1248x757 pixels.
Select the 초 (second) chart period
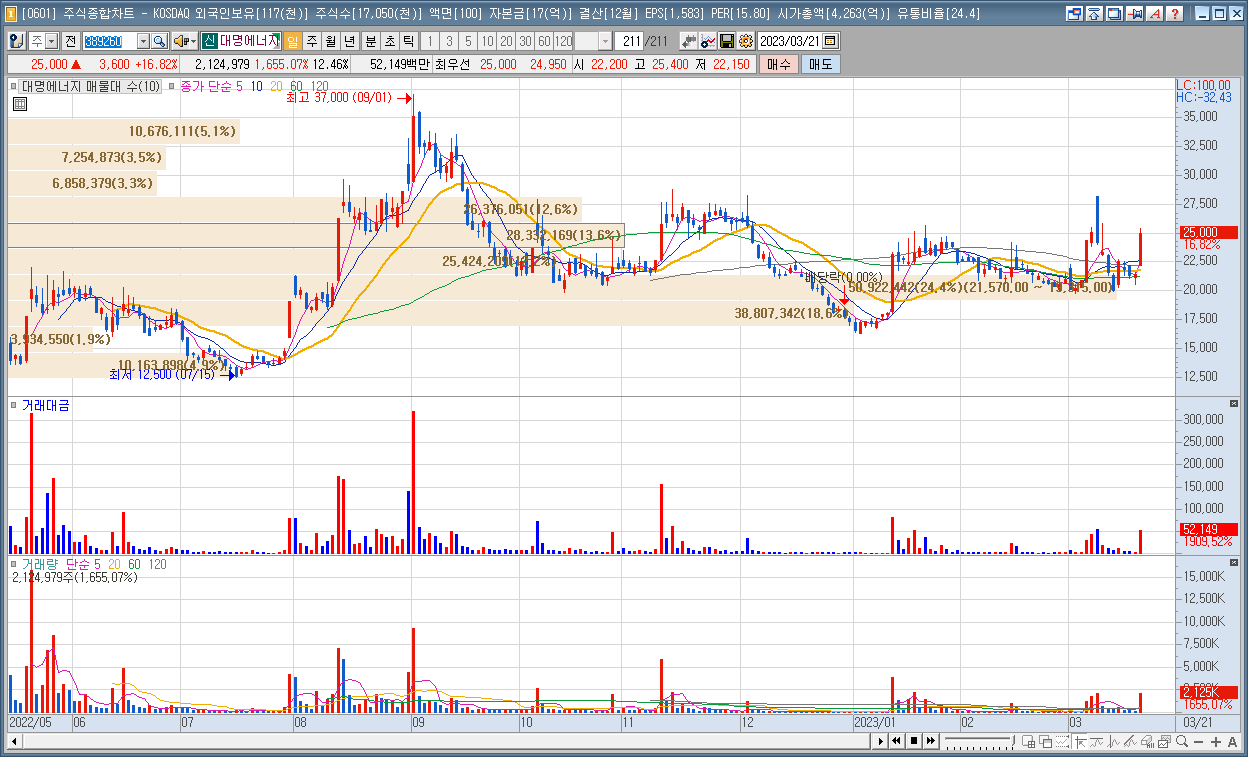pos(390,41)
